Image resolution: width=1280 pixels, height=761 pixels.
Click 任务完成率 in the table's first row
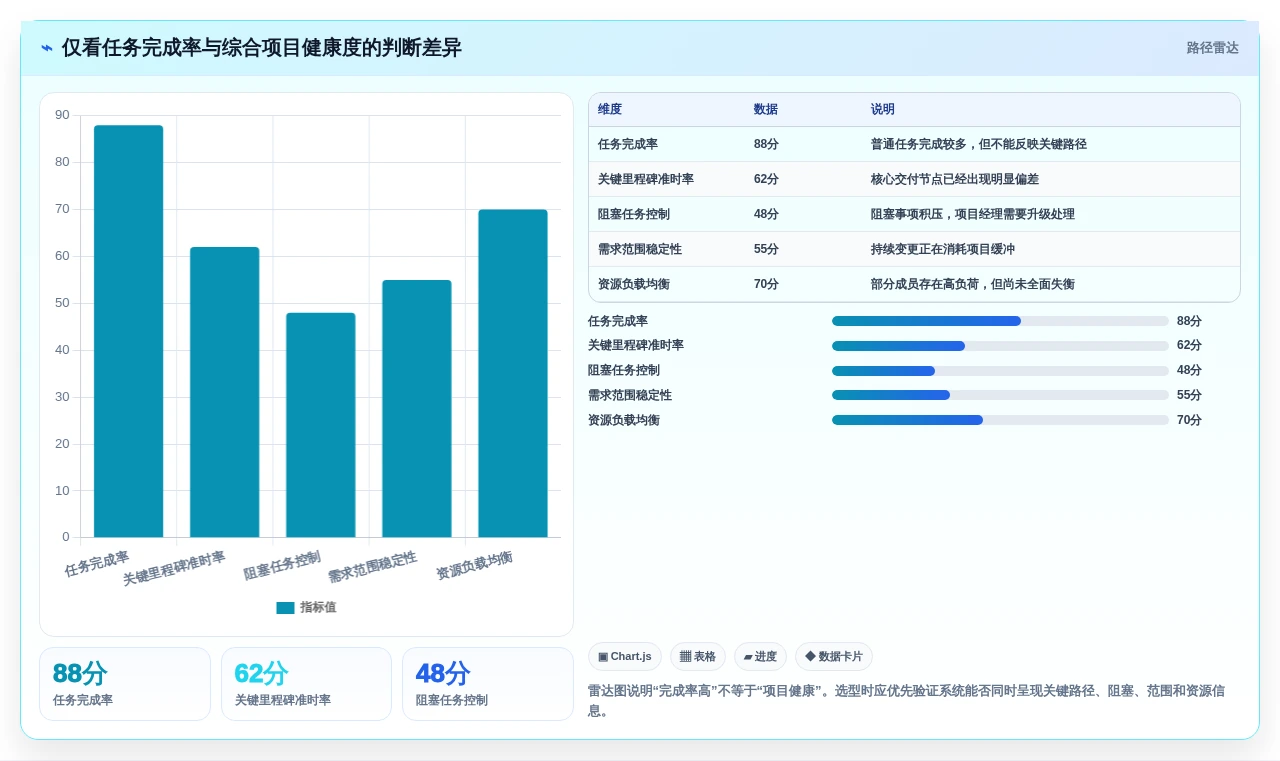coord(628,144)
